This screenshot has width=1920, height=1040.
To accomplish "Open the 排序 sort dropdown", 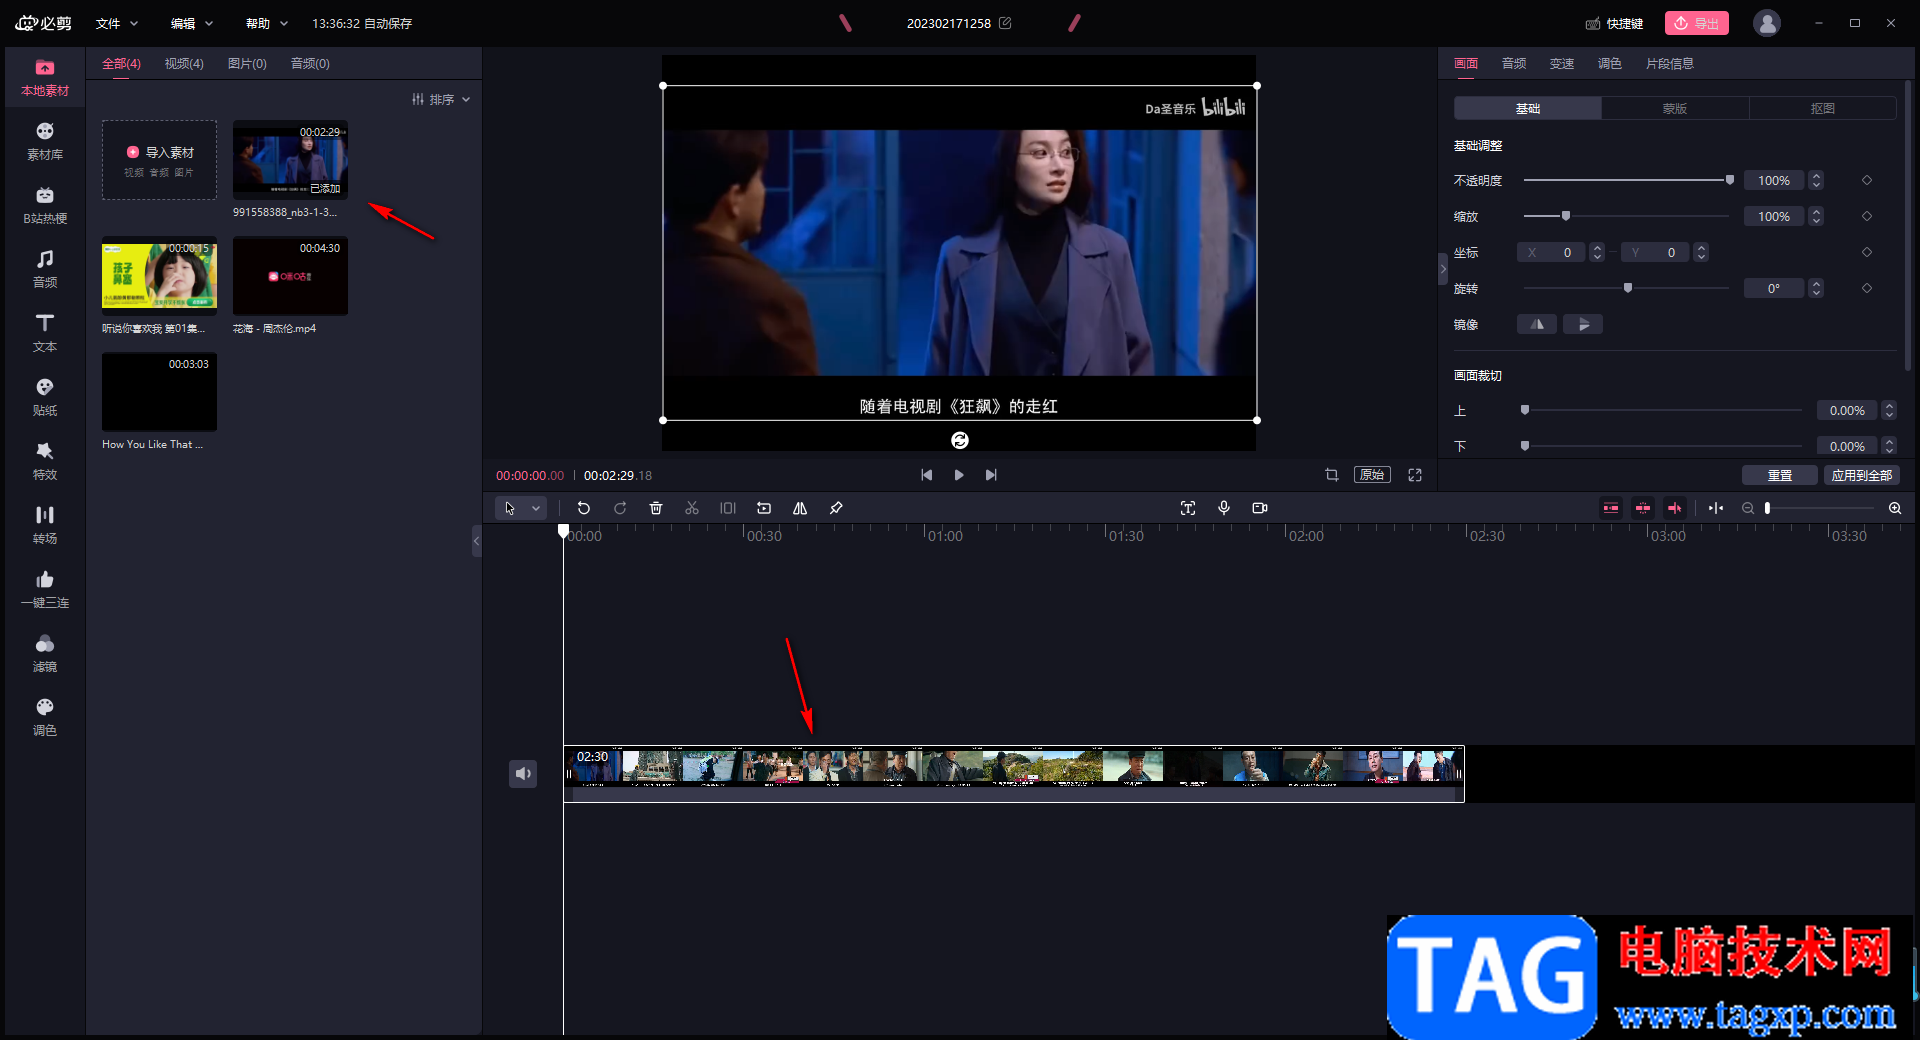I will [441, 99].
